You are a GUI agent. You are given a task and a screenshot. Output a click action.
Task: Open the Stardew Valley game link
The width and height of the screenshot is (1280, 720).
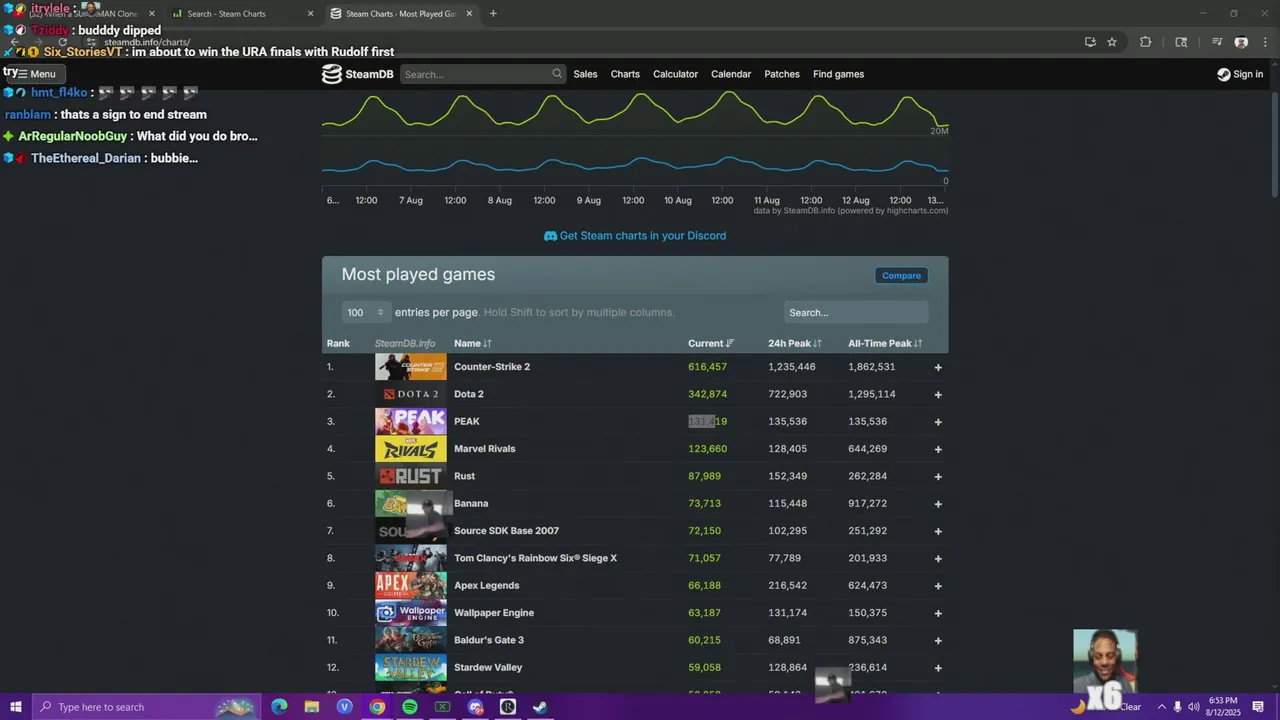point(488,667)
